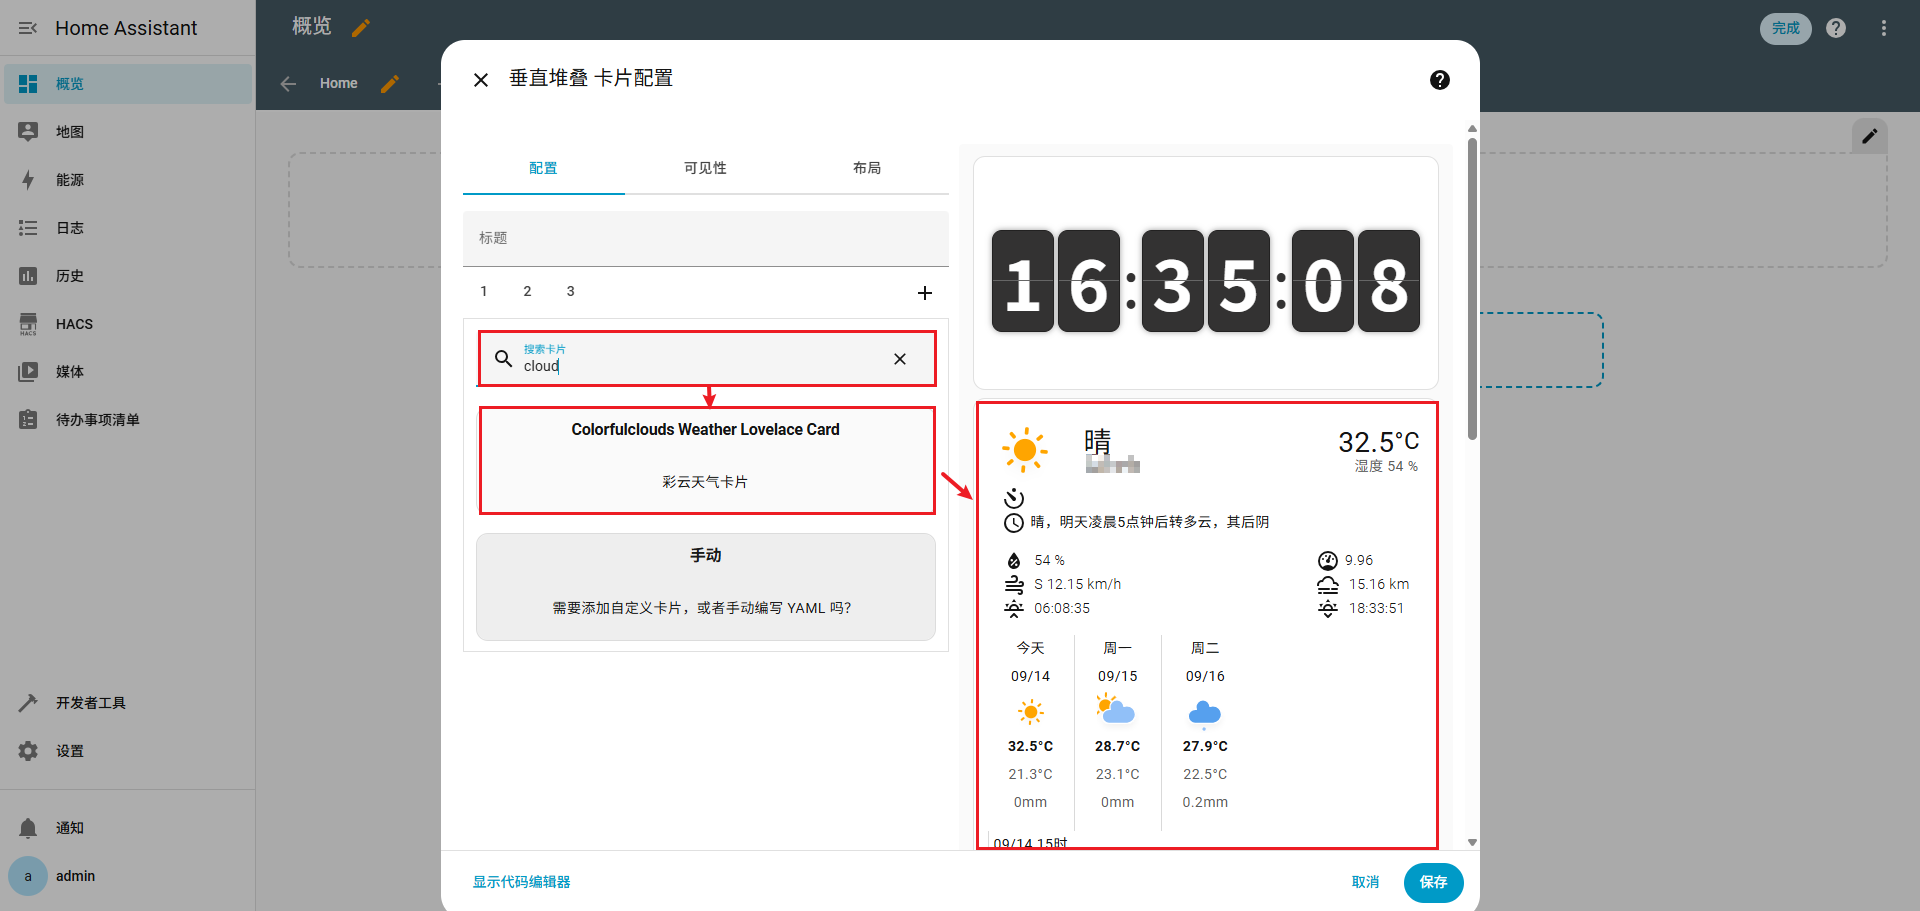Viewport: 1920px width, 911px height.
Task: Edit the 概览 dashboard title with pencil
Action: [x=361, y=27]
